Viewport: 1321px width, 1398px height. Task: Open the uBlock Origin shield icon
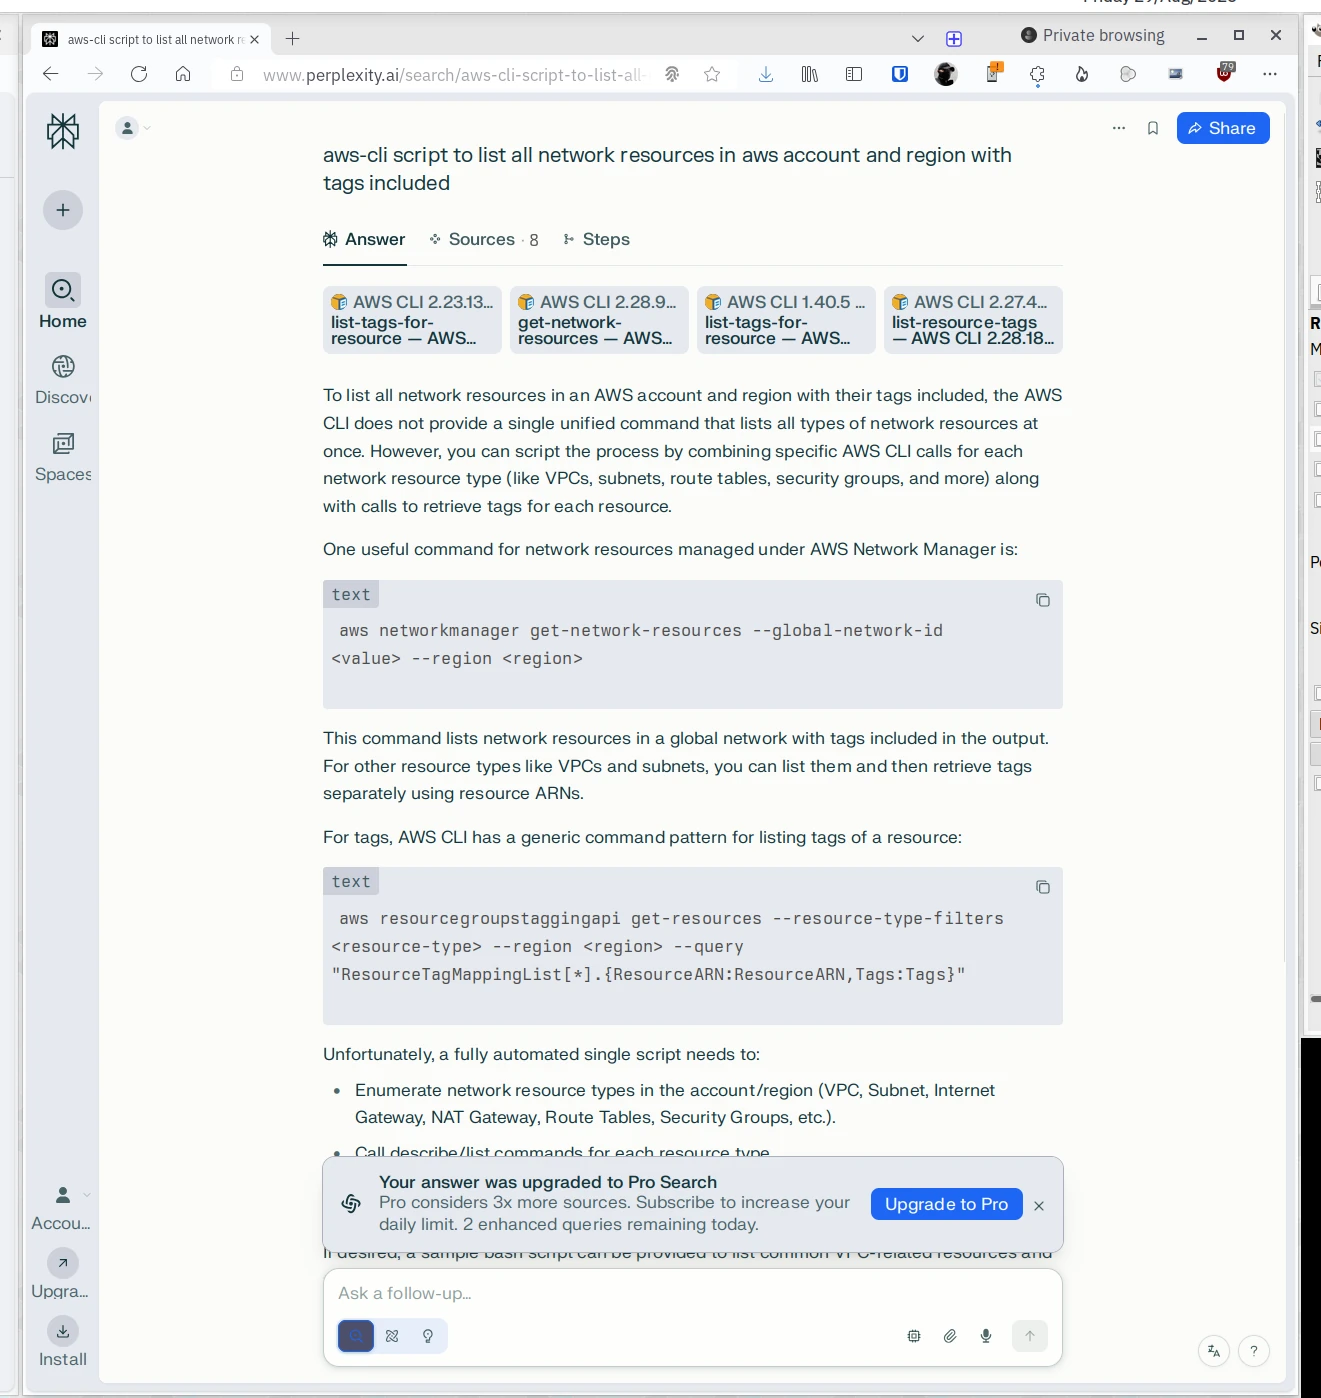point(1225,72)
